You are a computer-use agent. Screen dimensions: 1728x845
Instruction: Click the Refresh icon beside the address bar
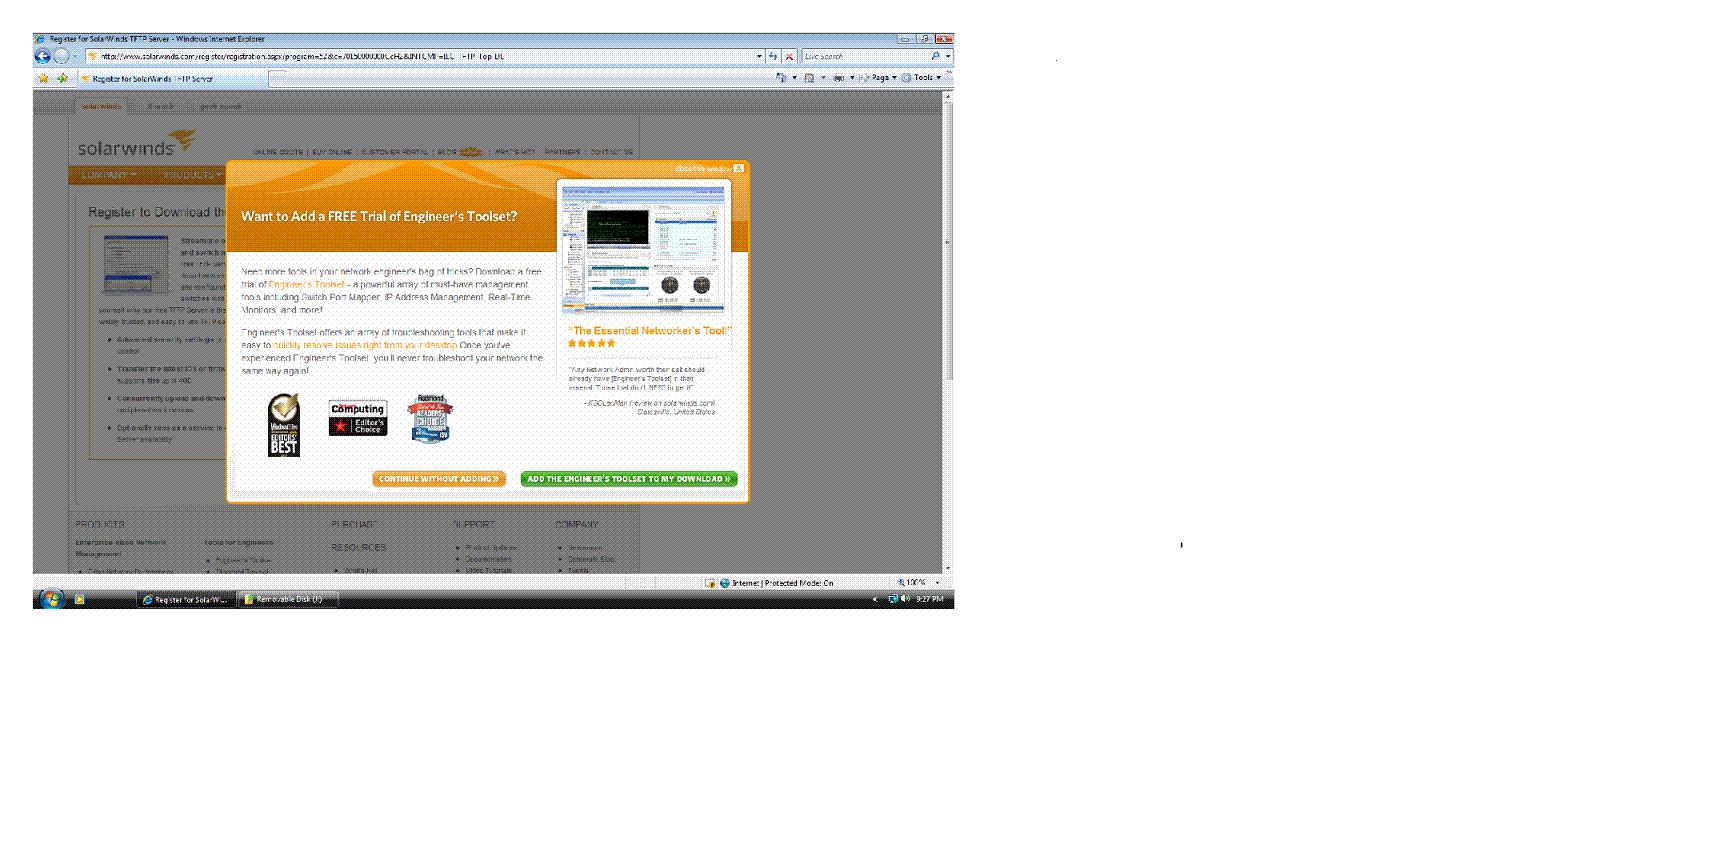click(x=773, y=56)
